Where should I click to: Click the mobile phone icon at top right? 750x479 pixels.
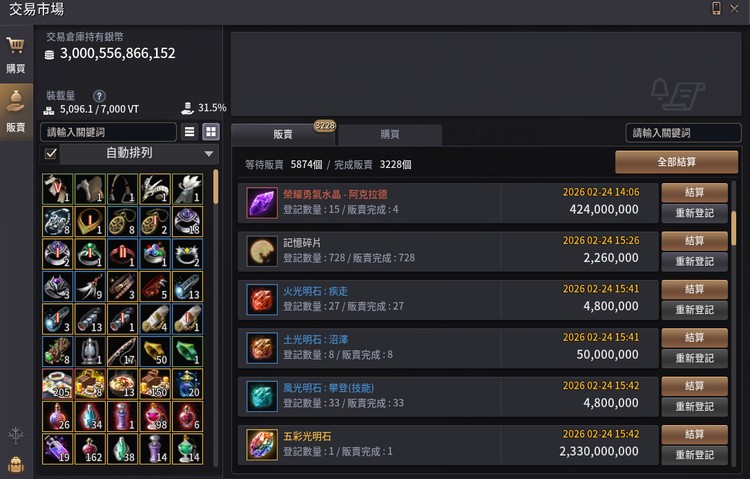pyautogui.click(x=716, y=9)
